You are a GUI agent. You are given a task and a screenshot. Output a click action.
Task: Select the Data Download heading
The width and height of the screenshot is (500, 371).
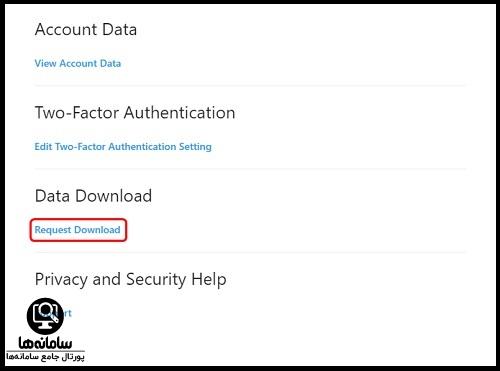pyautogui.click(x=93, y=196)
